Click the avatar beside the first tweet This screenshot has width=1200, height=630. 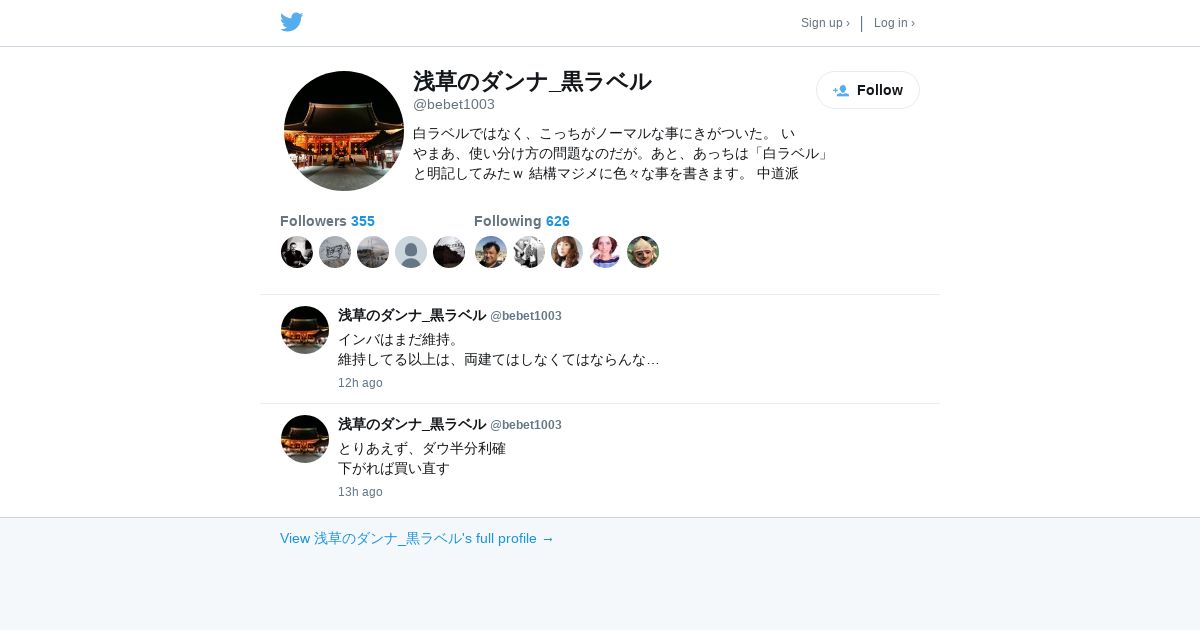click(305, 330)
